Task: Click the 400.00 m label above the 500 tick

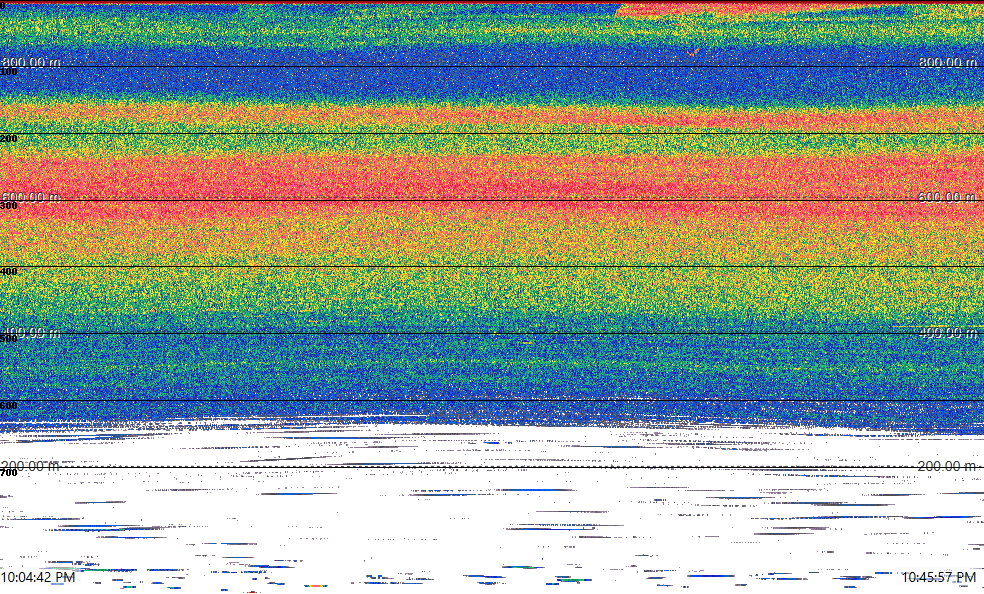Action: [31, 332]
